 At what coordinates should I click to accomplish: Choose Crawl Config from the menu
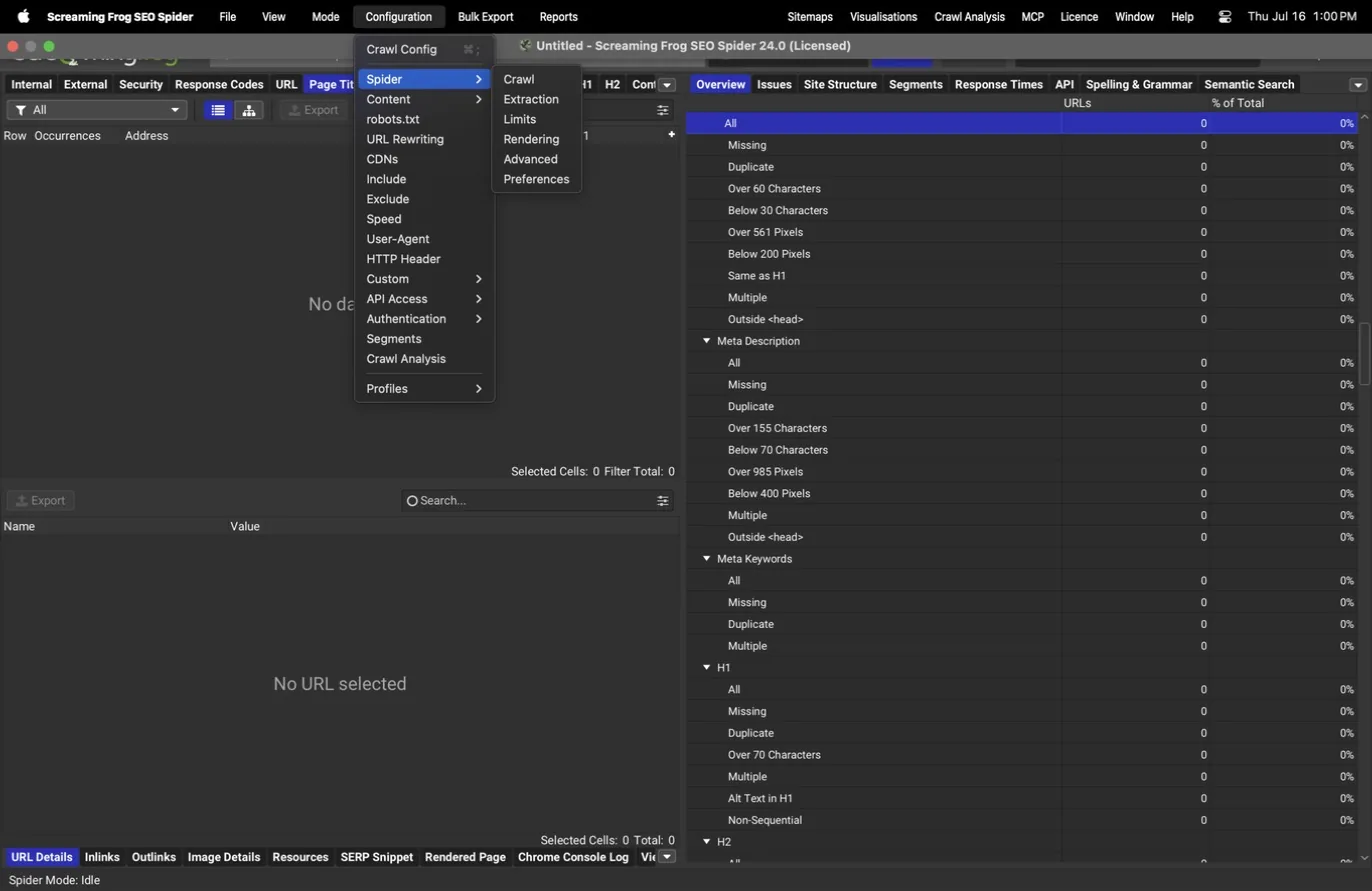(424, 49)
